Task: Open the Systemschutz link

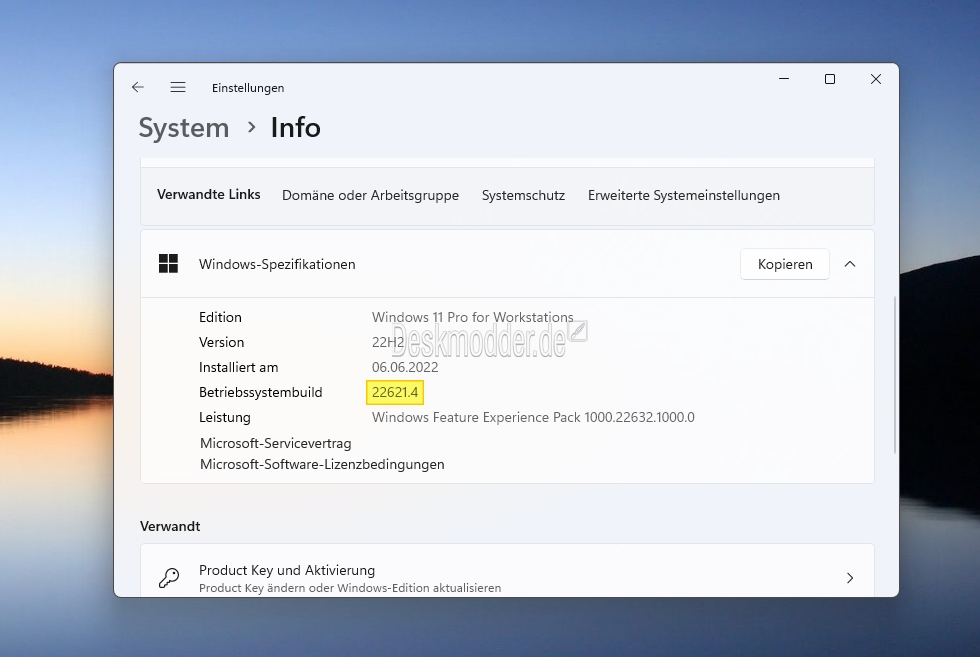Action: tap(524, 195)
